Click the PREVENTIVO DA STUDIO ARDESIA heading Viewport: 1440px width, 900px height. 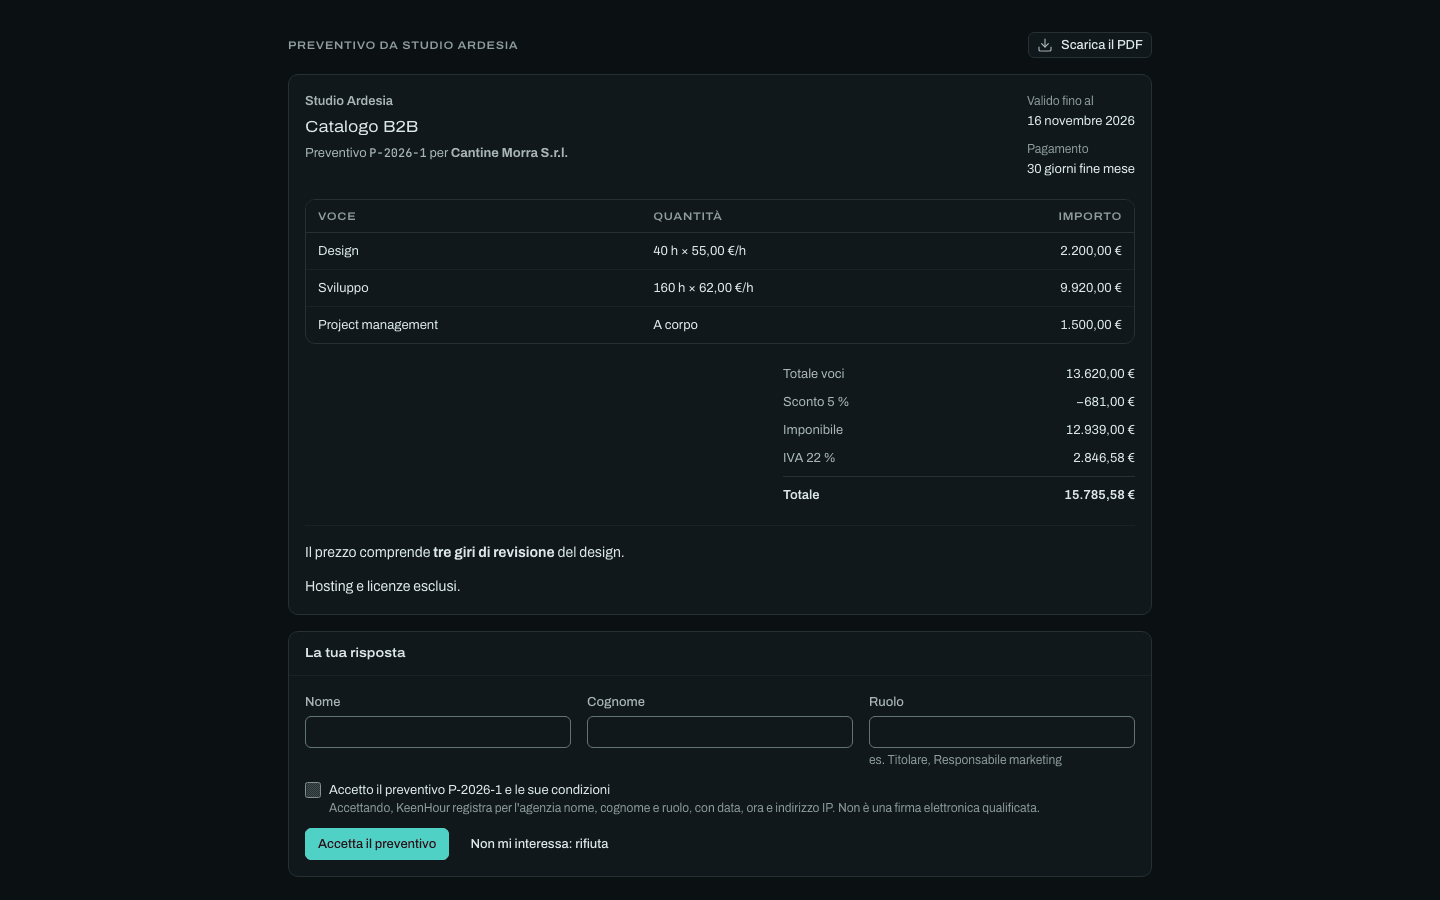point(403,45)
